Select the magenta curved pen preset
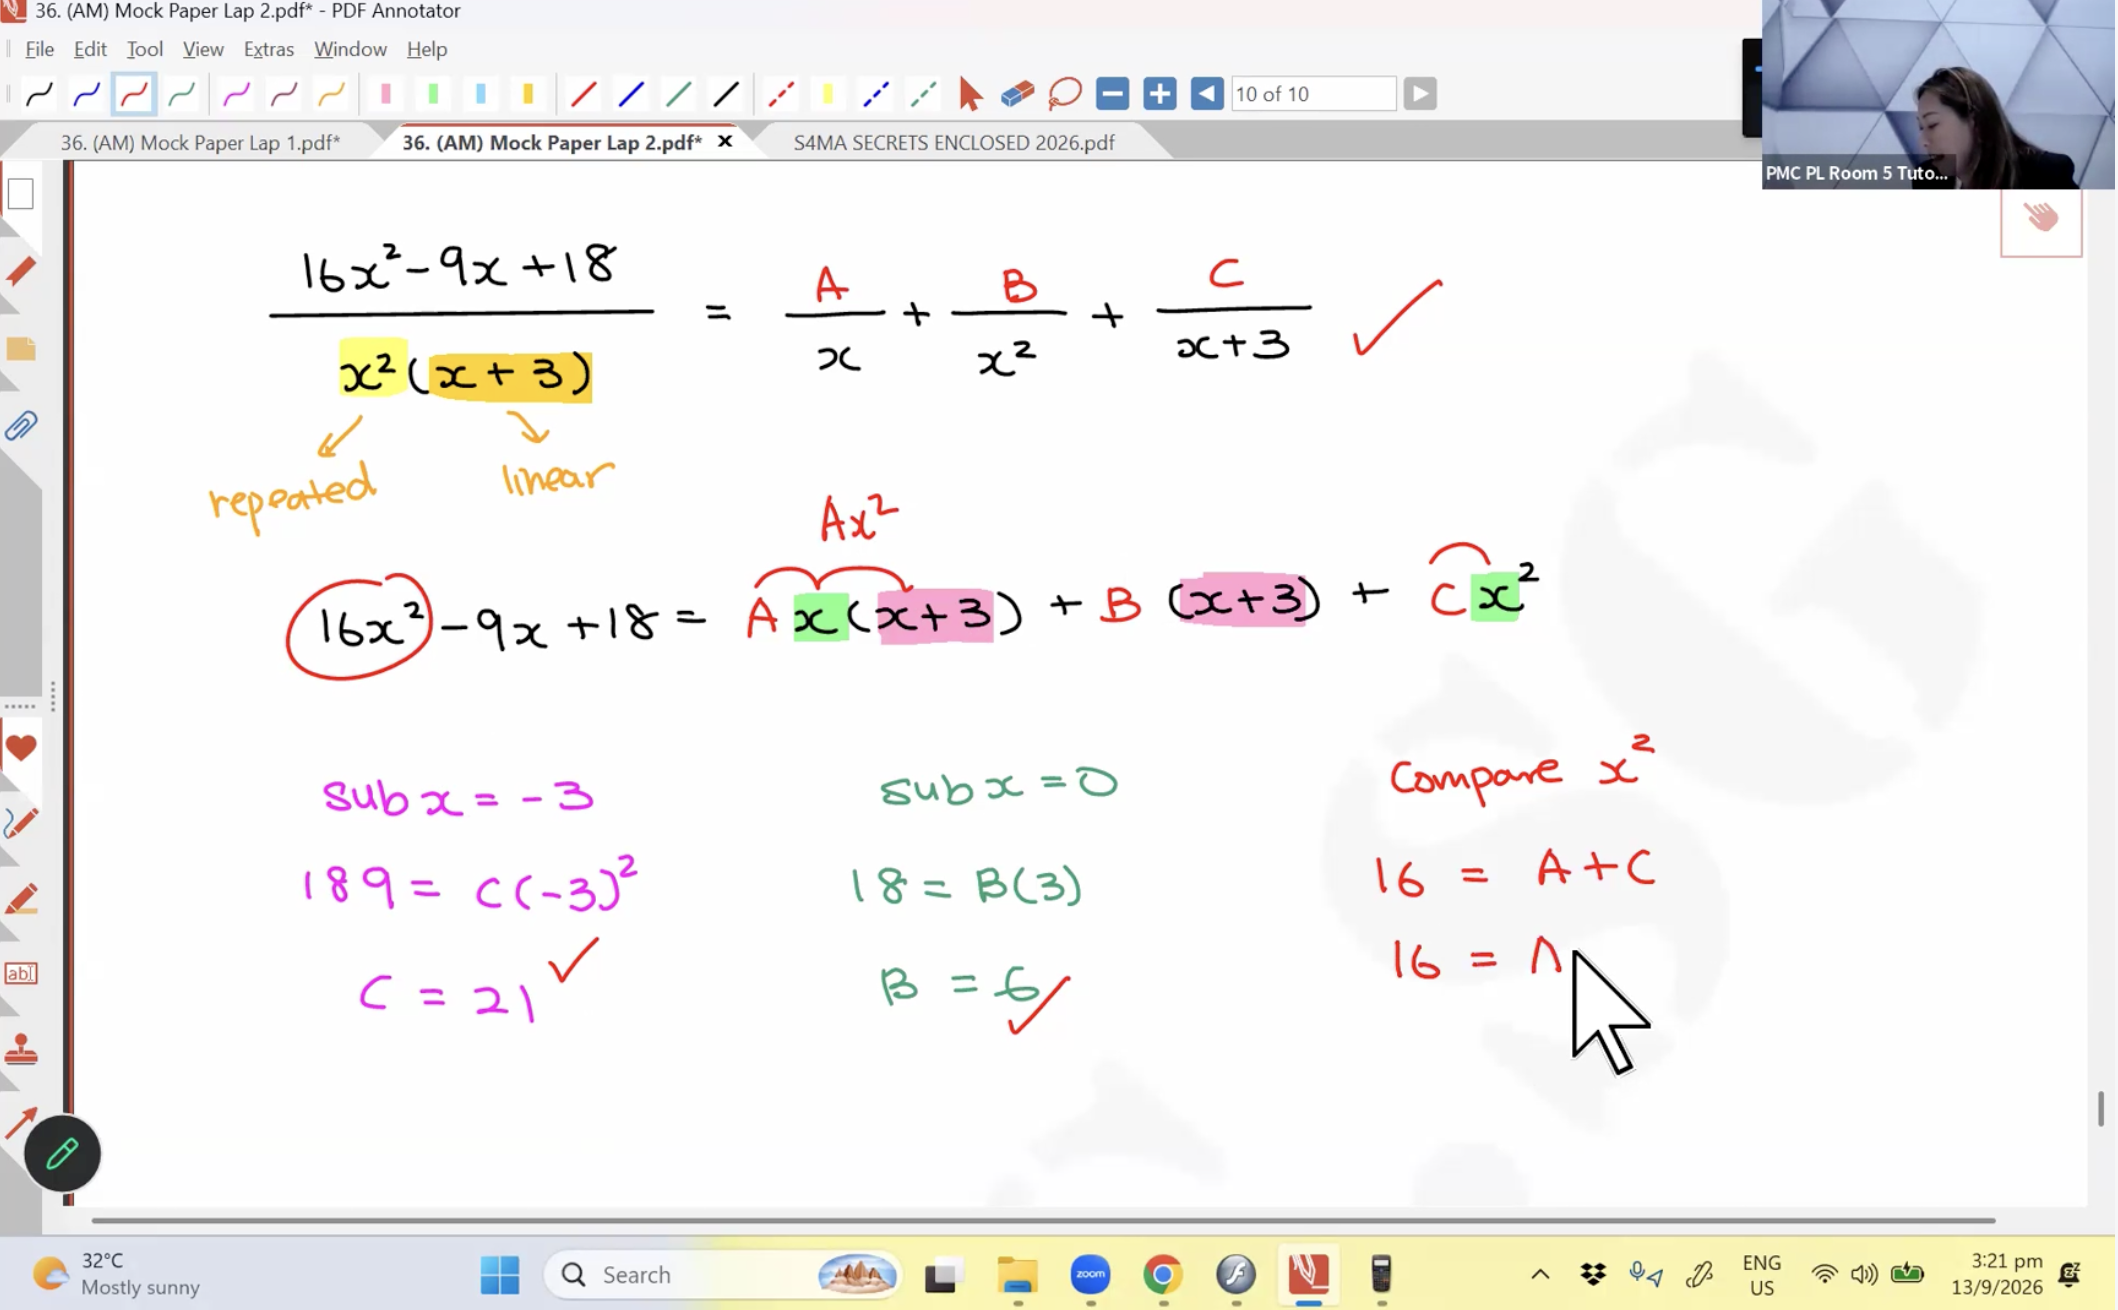The width and height of the screenshot is (2118, 1310). click(236, 94)
